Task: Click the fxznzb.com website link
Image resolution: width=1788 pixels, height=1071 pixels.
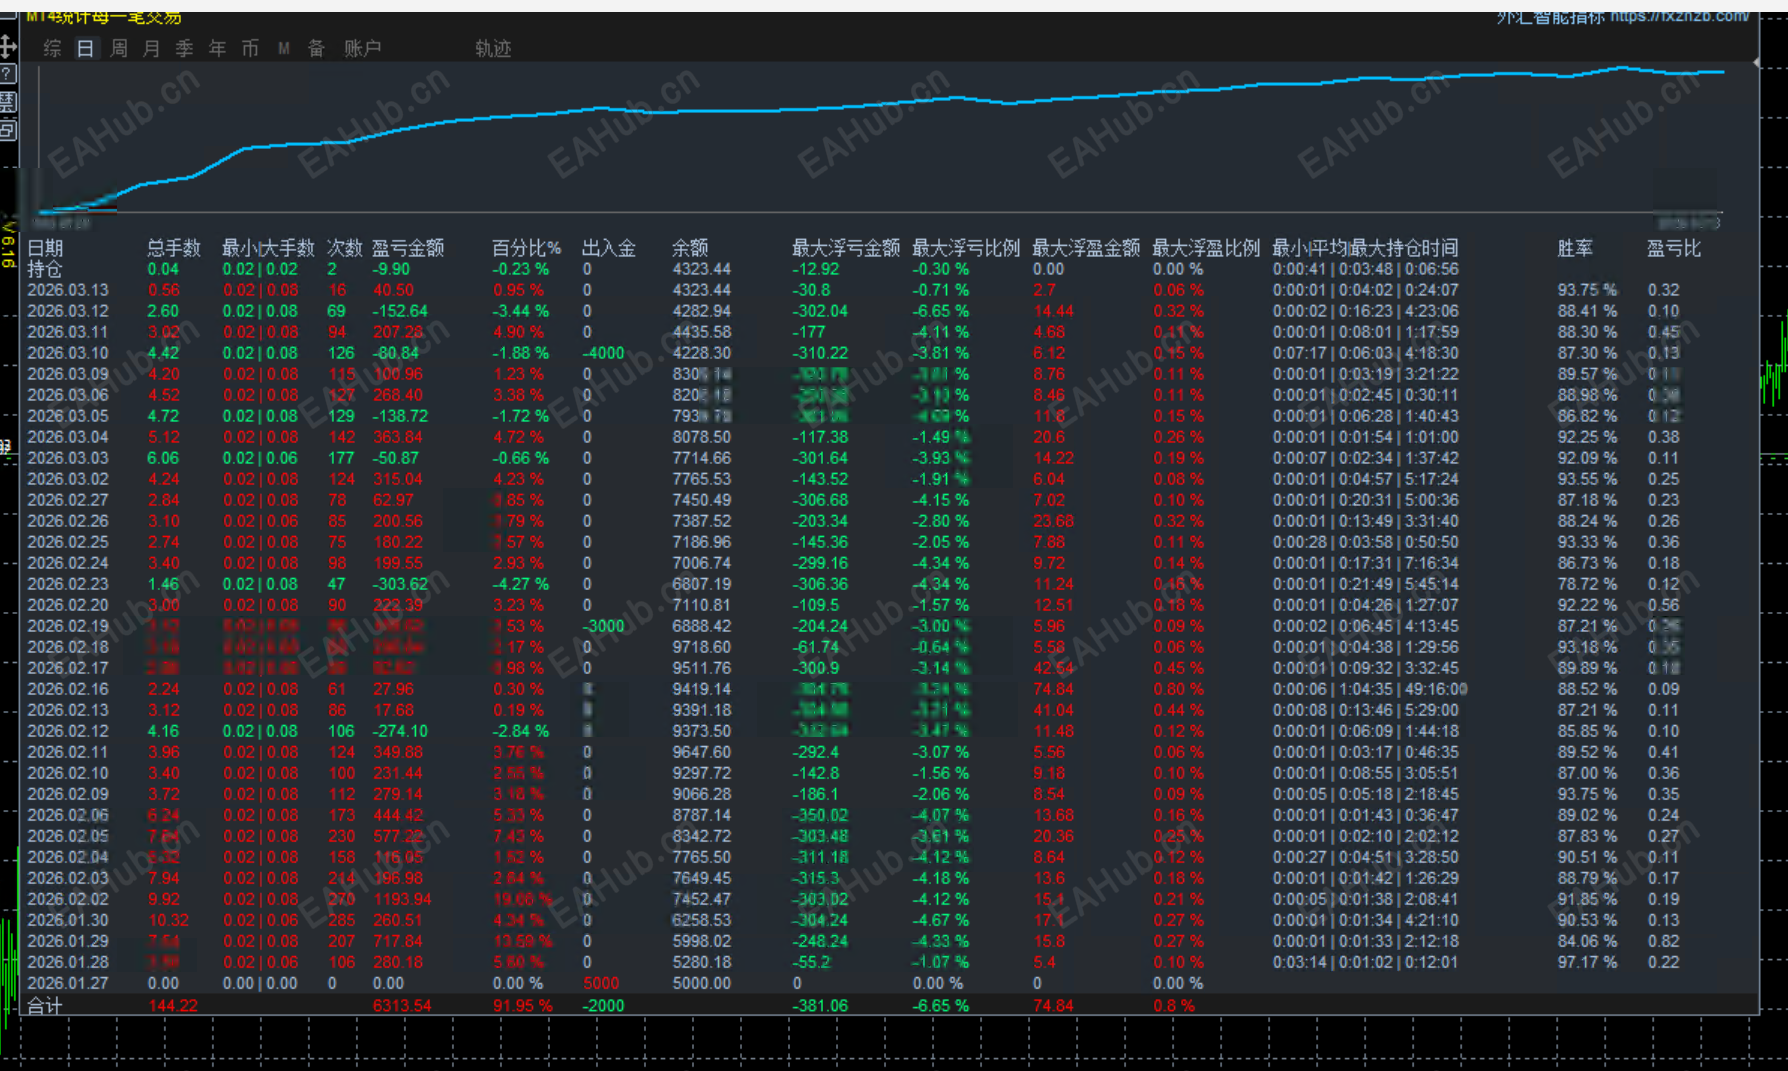Action: coord(1679,17)
